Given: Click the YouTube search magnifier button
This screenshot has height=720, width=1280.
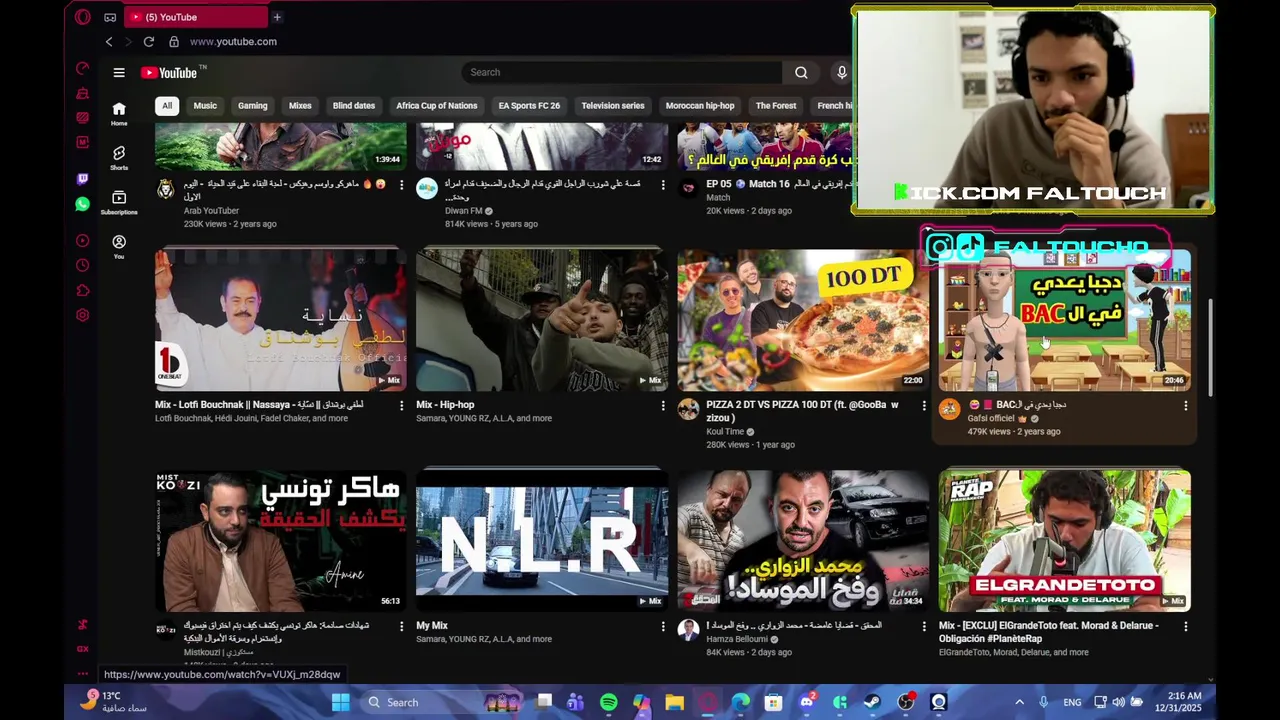Looking at the screenshot, I should coord(801,72).
